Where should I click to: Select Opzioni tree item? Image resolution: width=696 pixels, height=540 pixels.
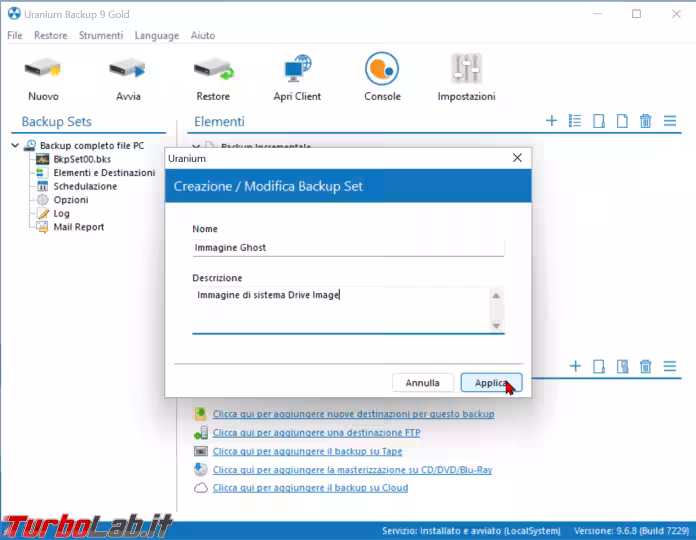pos(71,200)
